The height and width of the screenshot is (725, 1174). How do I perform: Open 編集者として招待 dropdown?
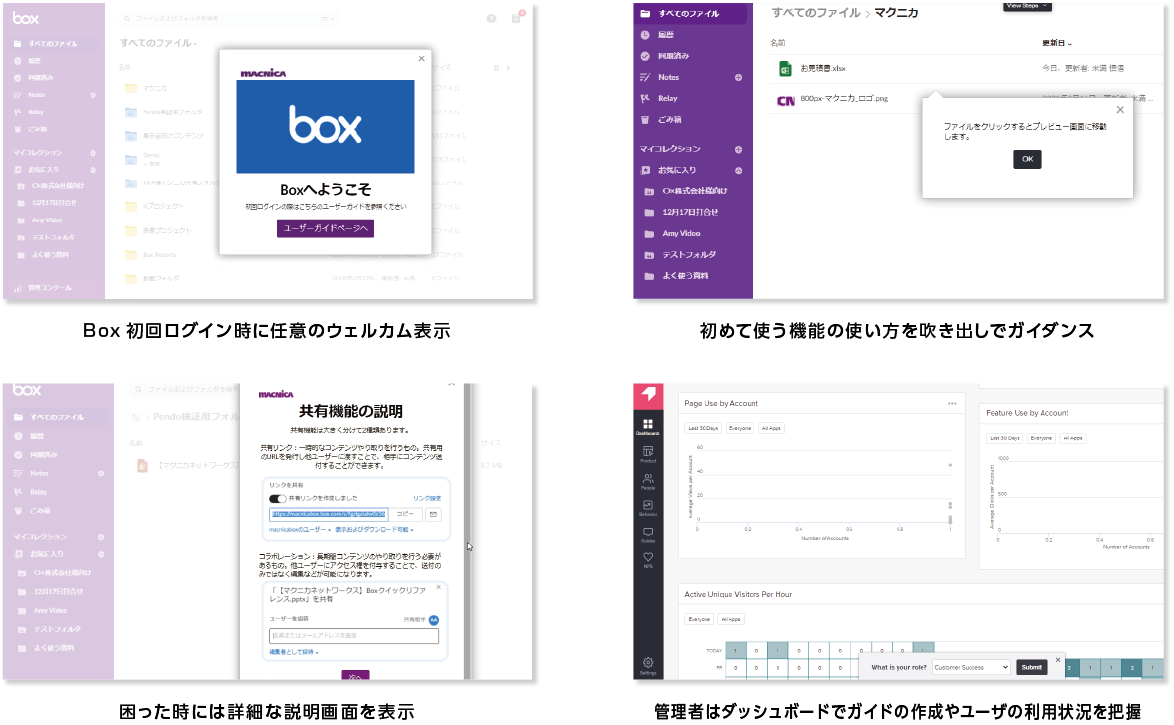(294, 652)
